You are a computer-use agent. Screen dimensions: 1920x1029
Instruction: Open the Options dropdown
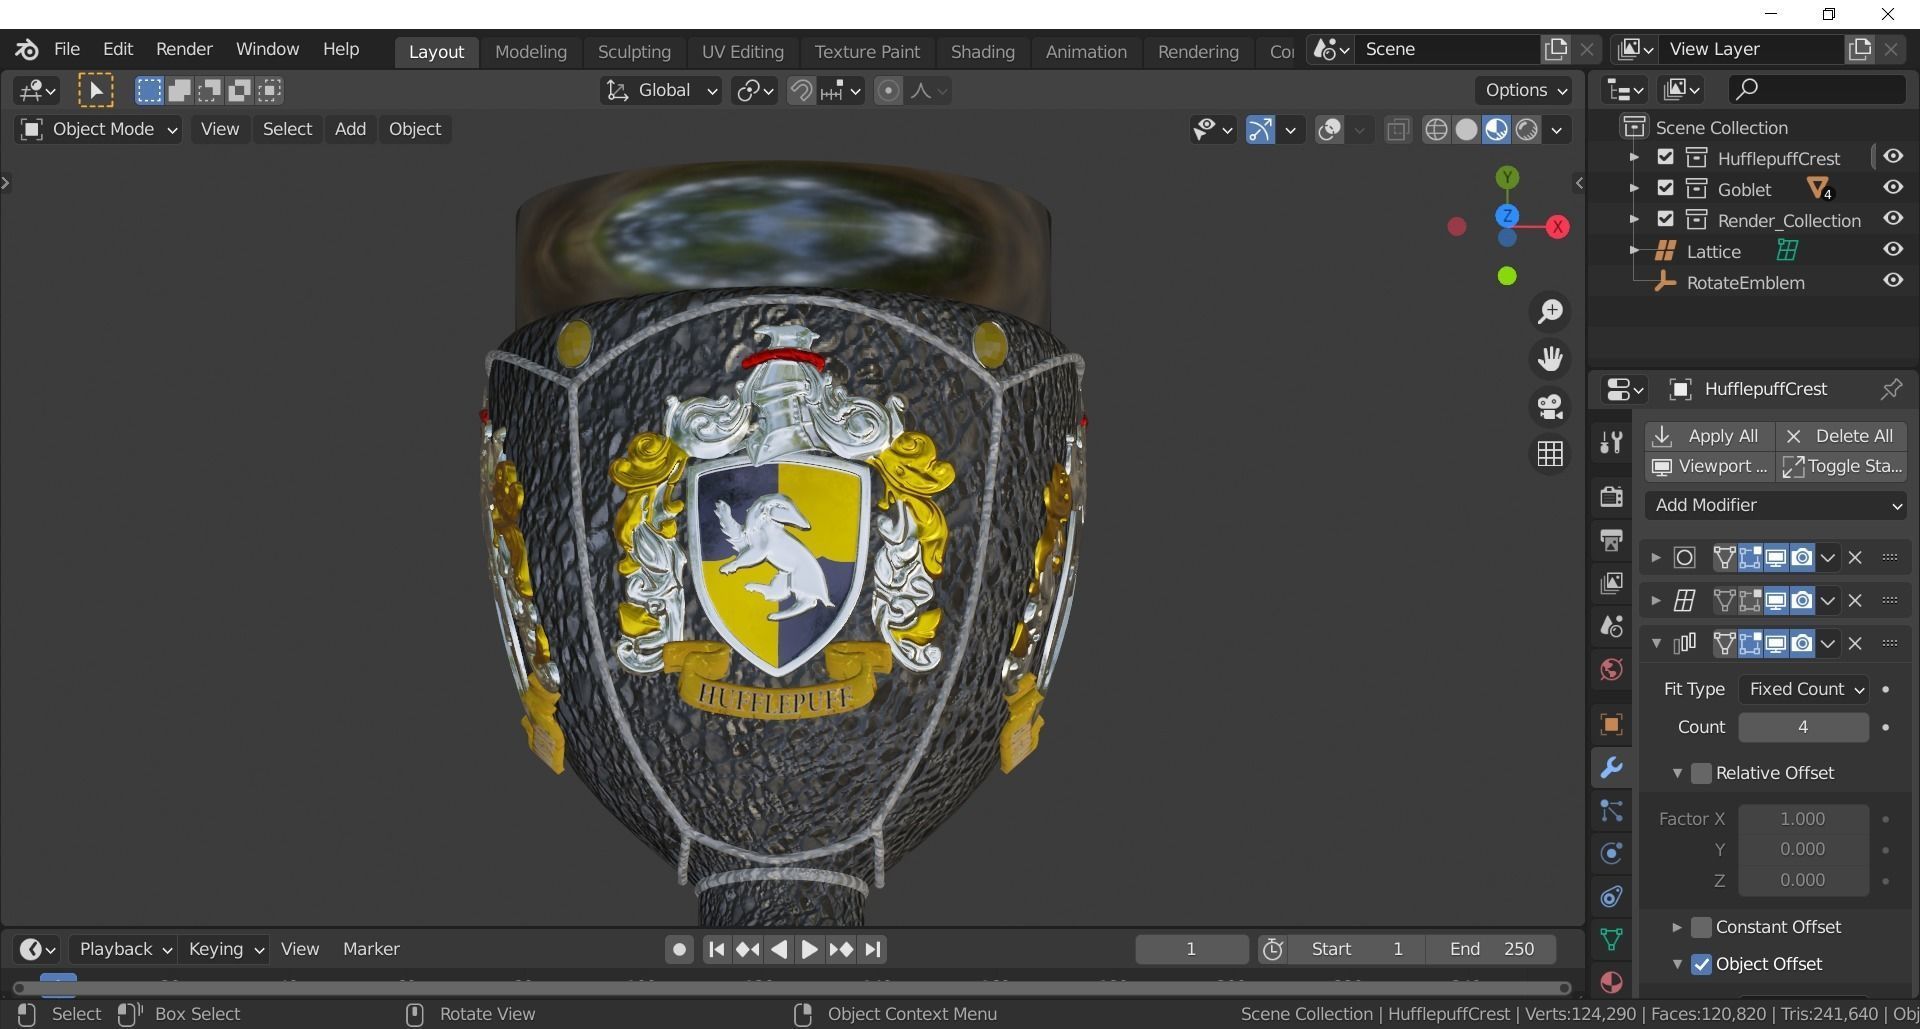1525,91
